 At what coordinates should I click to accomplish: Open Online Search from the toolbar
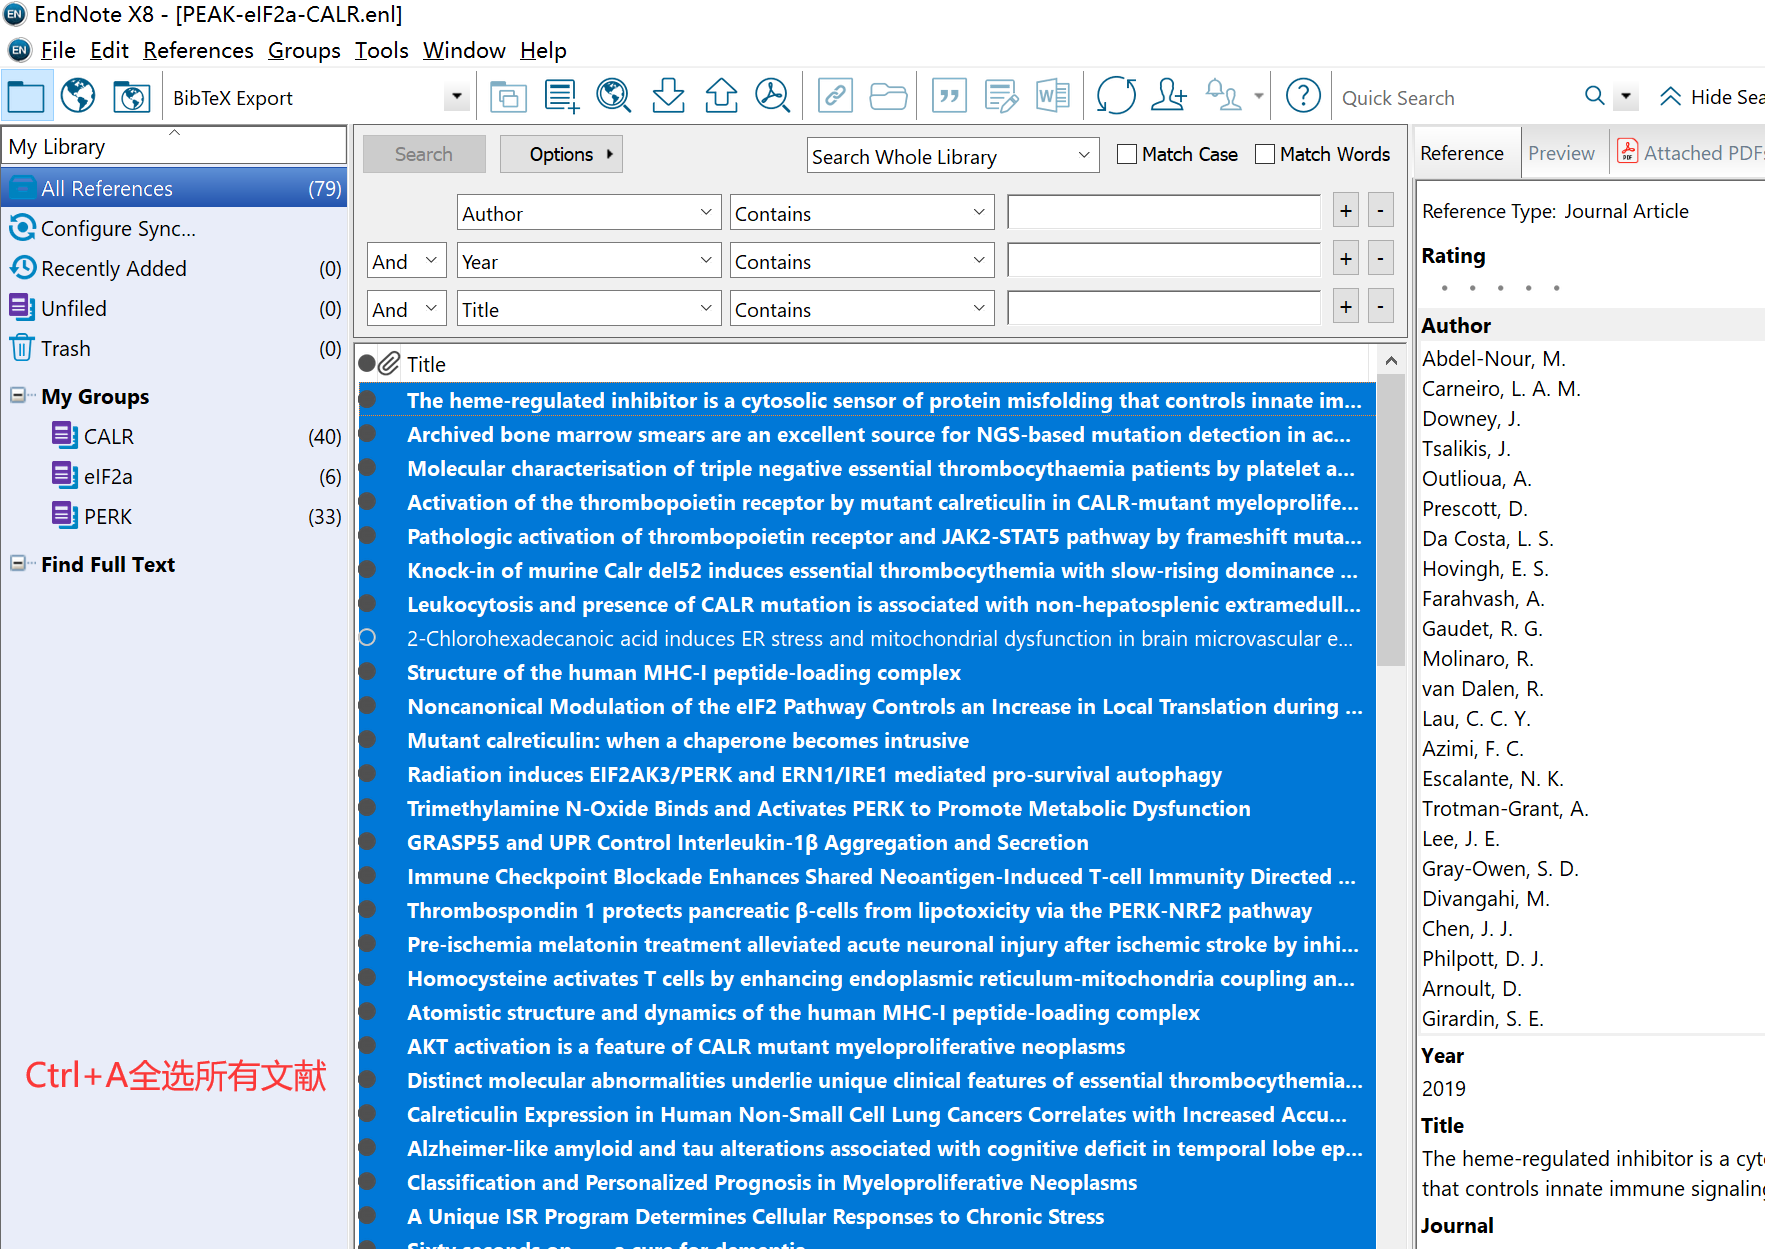tap(614, 97)
